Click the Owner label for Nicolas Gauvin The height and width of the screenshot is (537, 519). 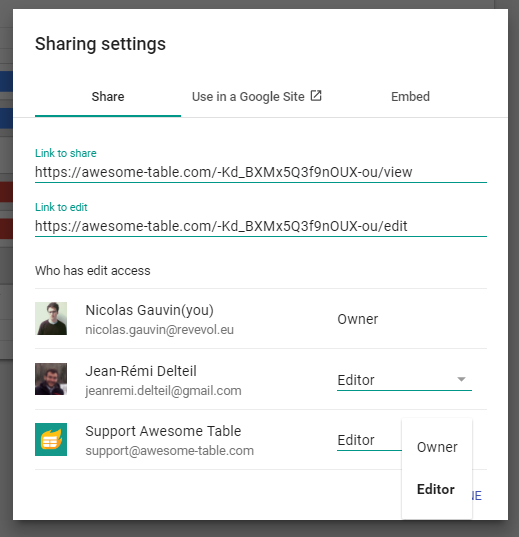click(x=358, y=319)
